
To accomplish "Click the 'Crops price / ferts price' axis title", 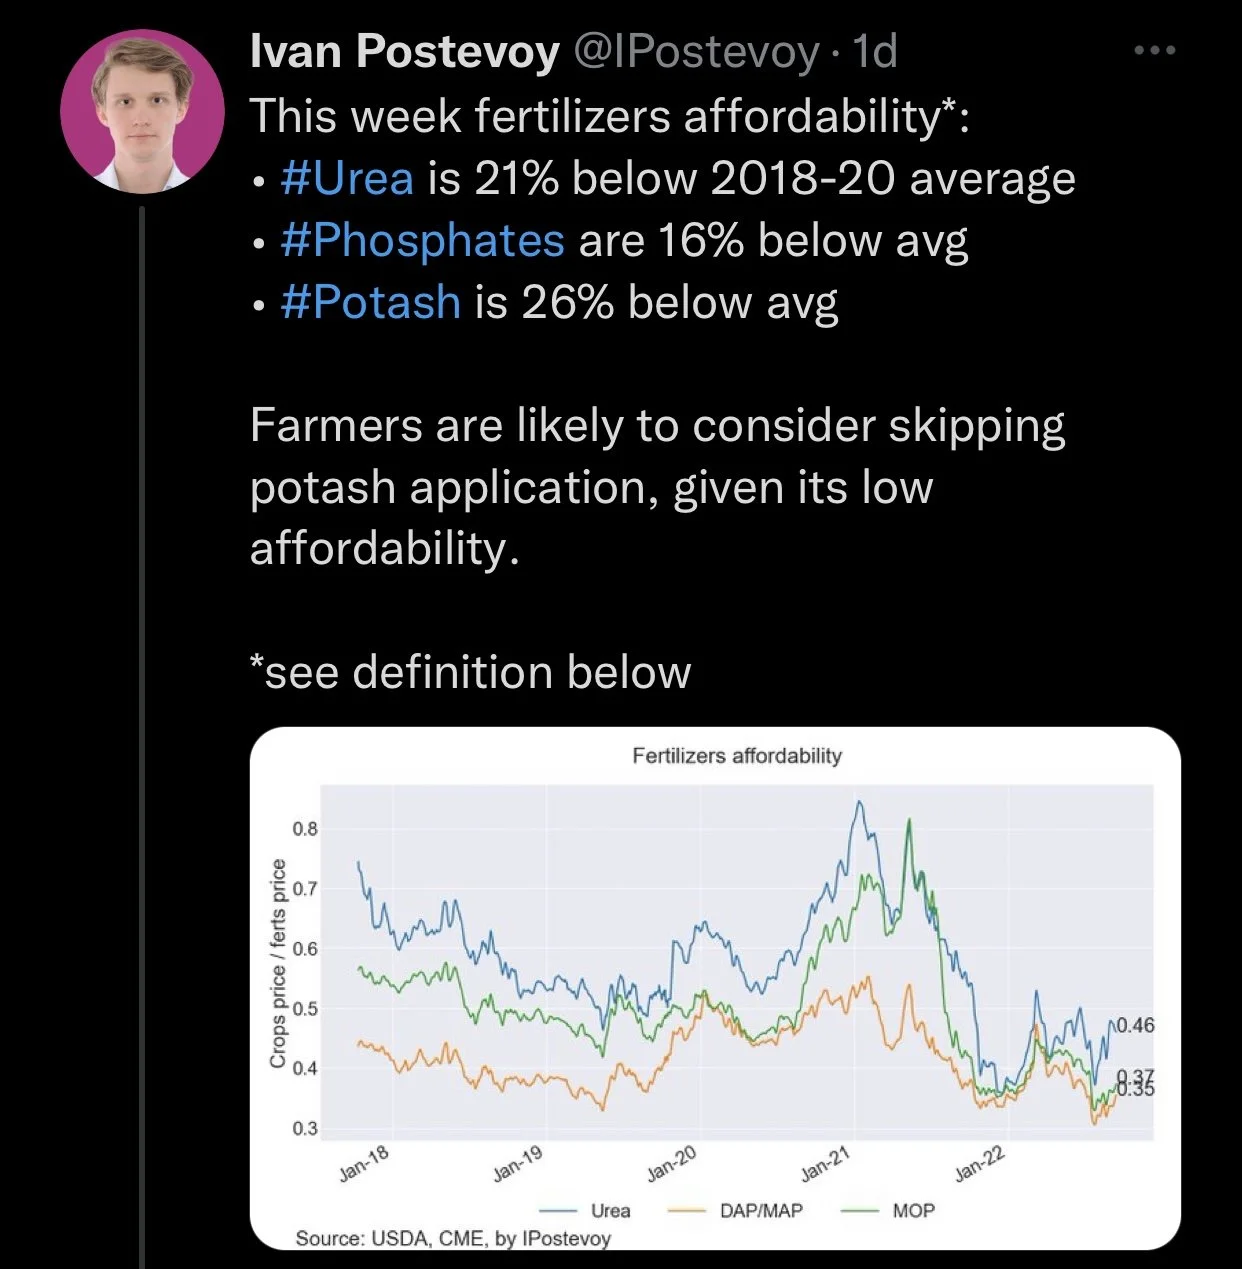I will click(x=279, y=963).
